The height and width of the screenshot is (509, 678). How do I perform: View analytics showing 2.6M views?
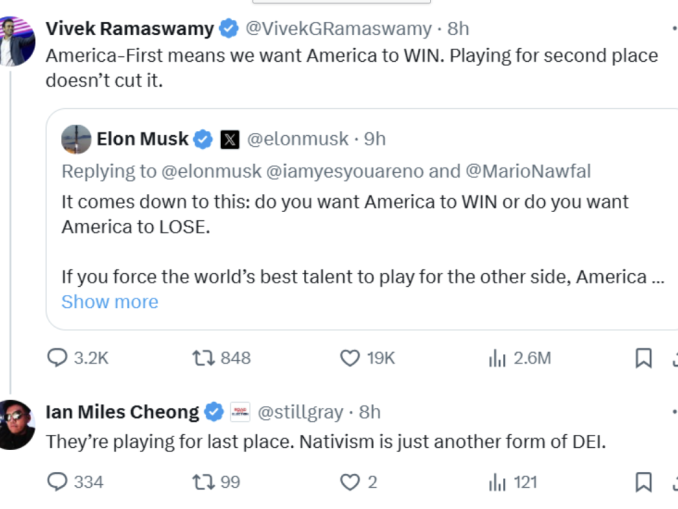point(497,358)
